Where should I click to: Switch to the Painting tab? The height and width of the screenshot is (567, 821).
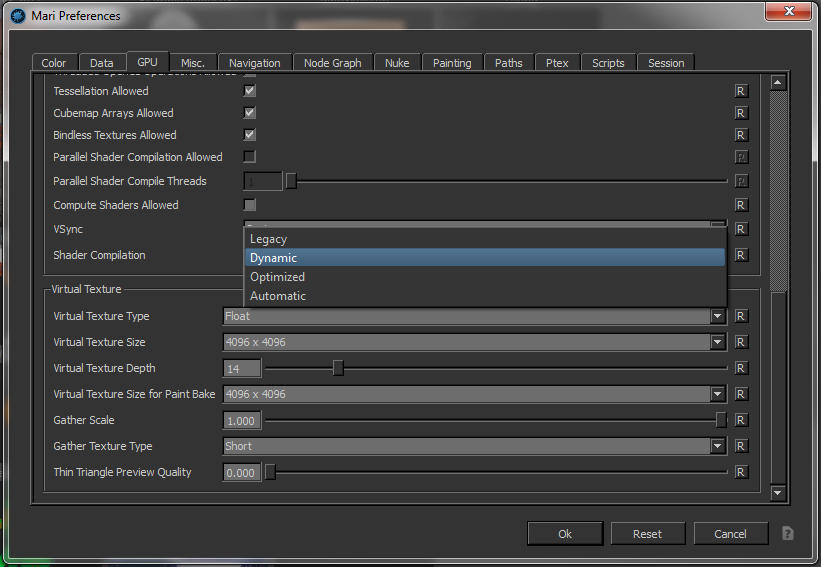pos(452,63)
